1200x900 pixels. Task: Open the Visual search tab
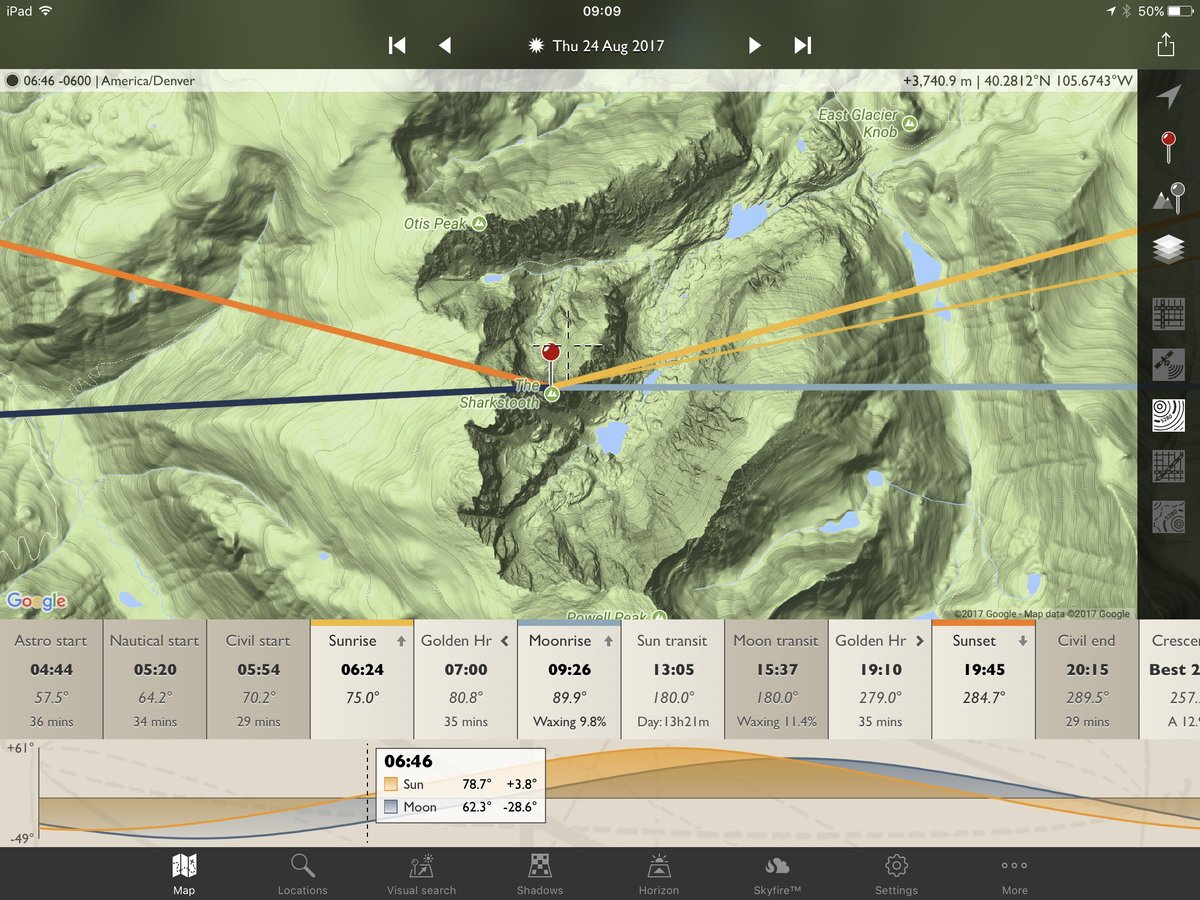tap(421, 874)
